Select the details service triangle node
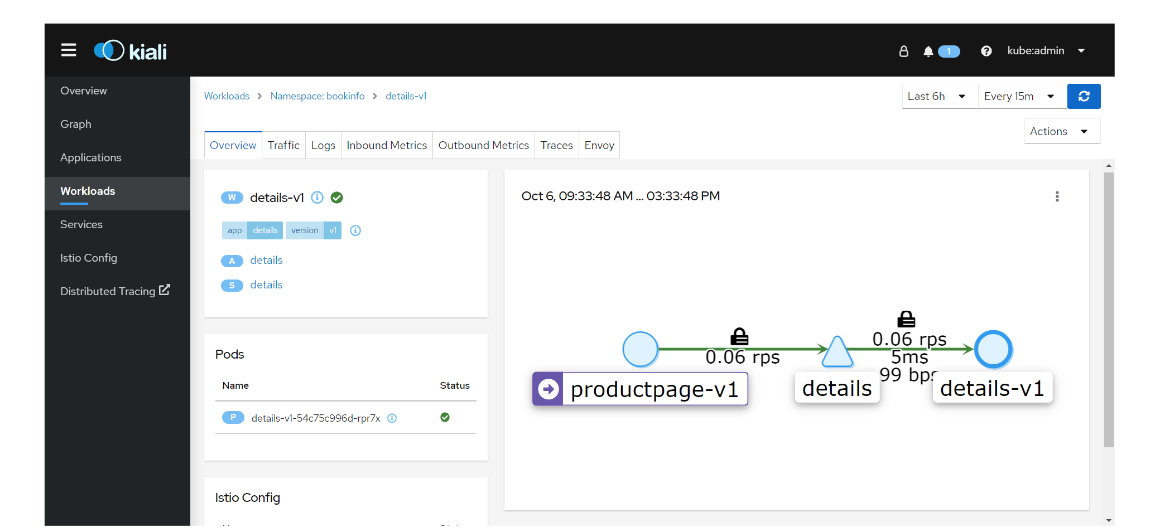Viewport: 1164px width, 529px height. click(837, 352)
